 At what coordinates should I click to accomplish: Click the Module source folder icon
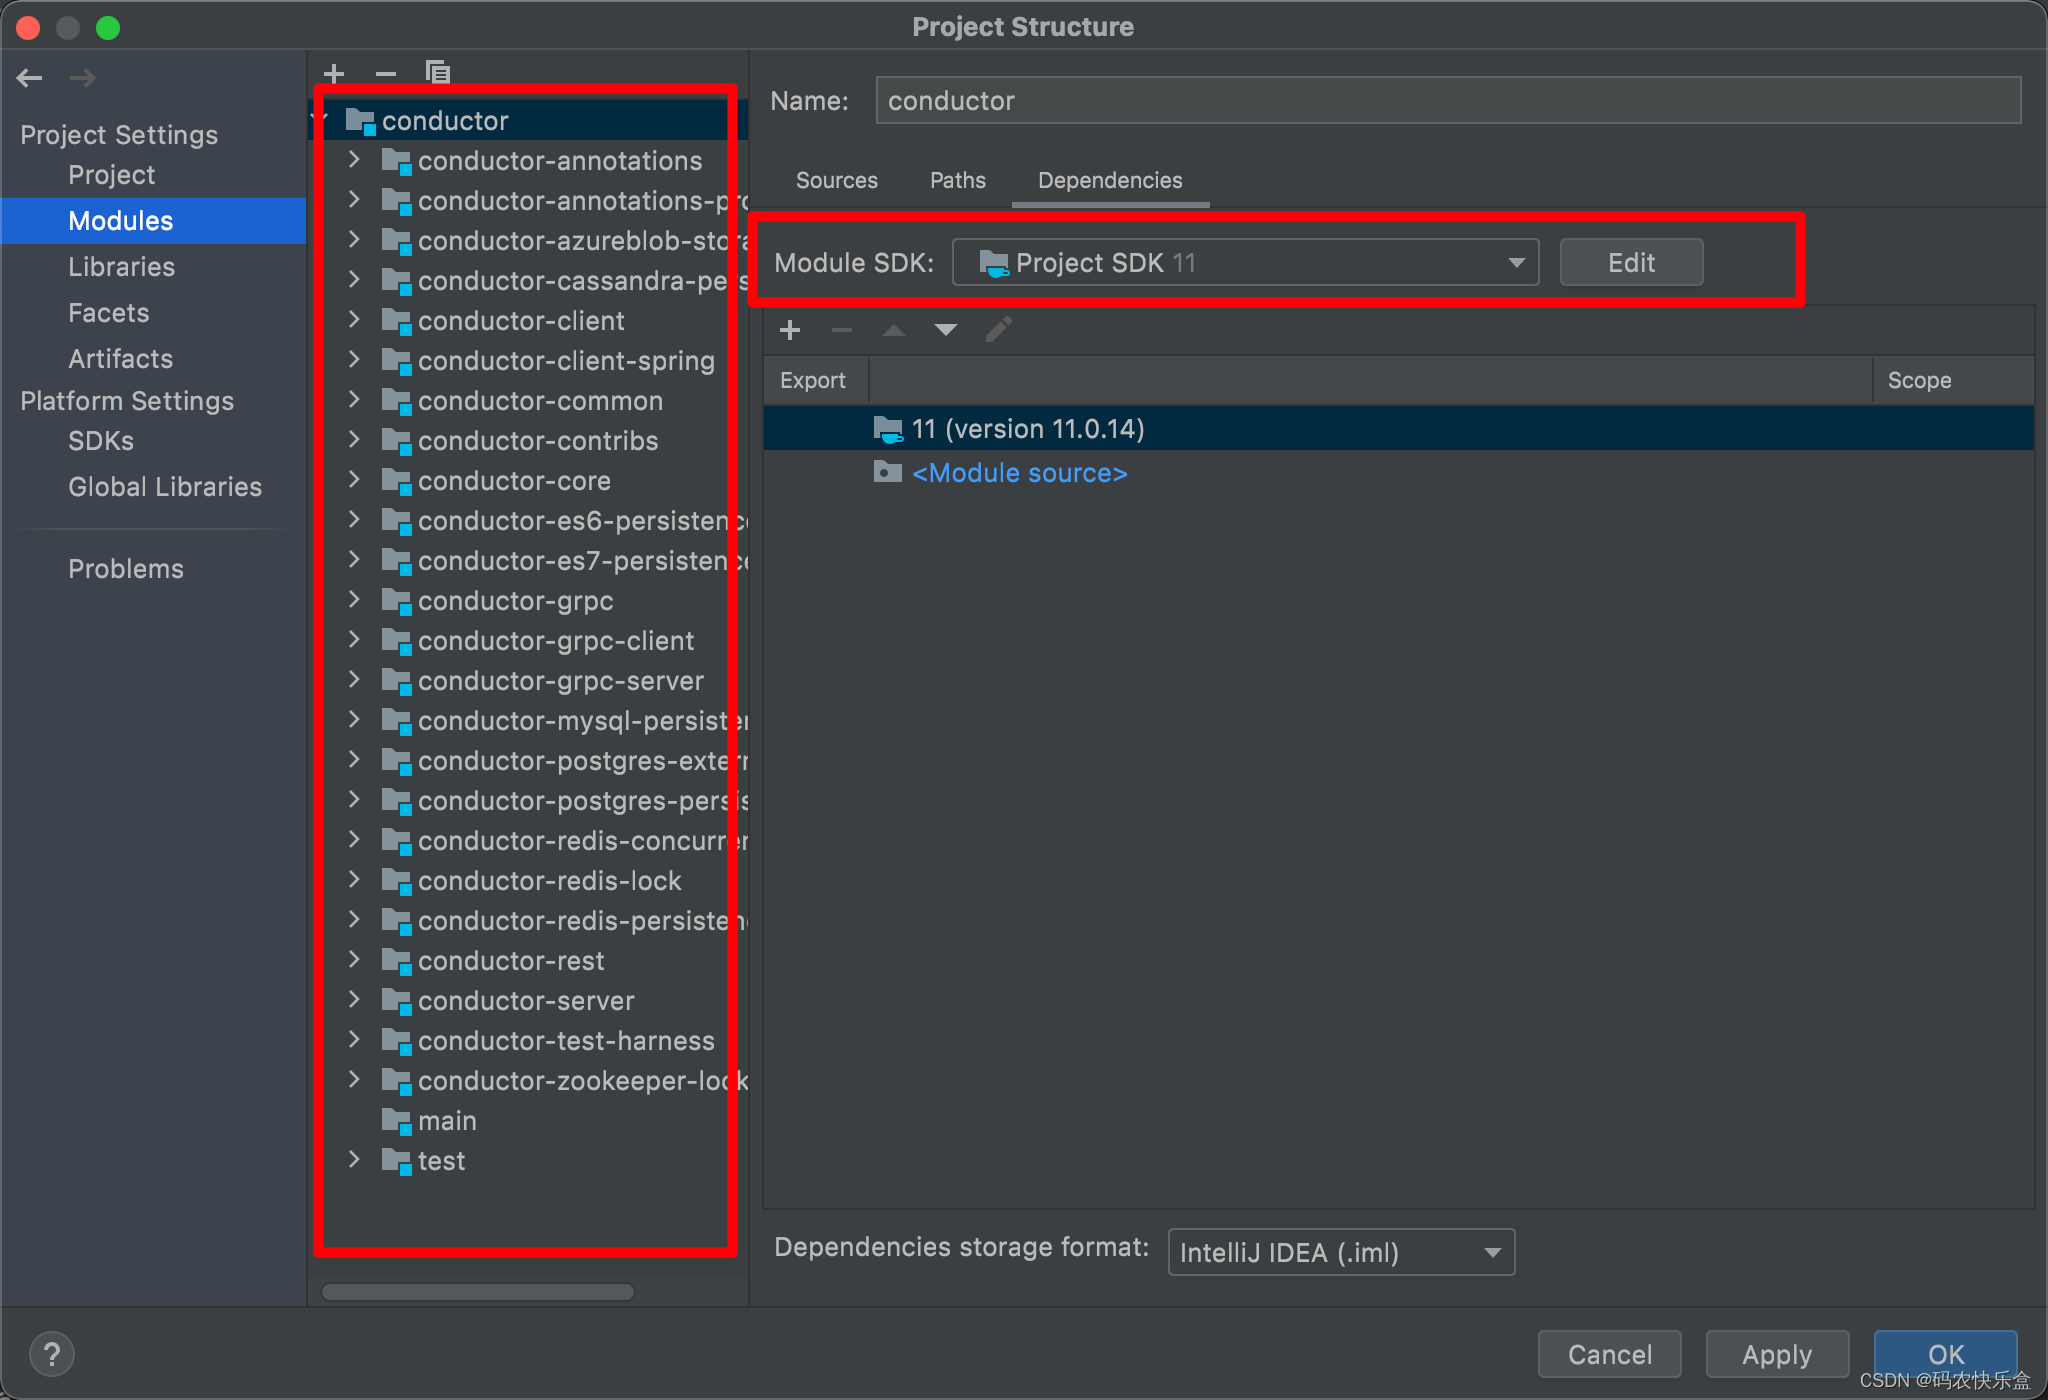pos(888,472)
